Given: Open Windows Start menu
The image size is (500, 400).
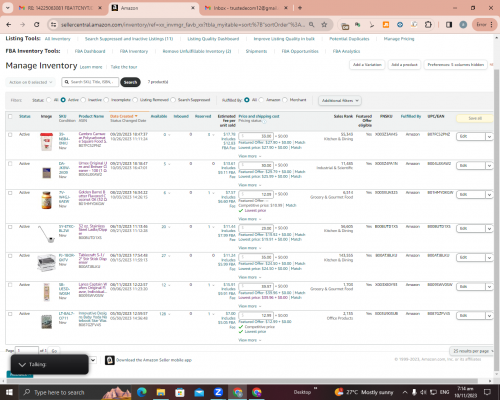Looking at the screenshot, I should (9, 392).
